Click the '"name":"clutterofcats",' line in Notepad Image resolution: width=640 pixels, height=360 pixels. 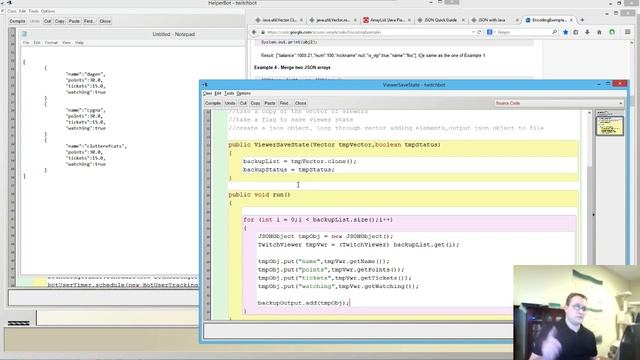(x=96, y=146)
